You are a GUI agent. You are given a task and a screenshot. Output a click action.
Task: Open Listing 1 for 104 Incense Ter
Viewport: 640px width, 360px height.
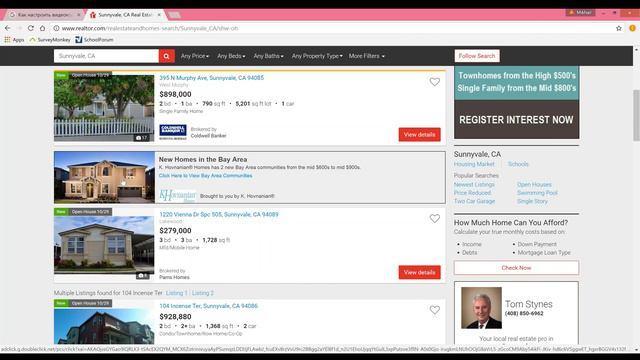pyautogui.click(x=176, y=293)
